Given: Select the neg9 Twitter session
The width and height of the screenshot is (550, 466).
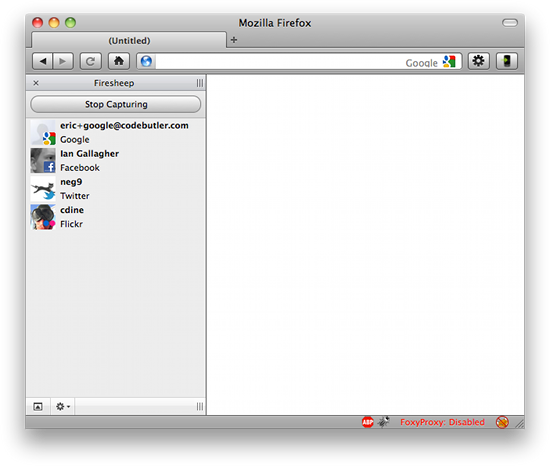Looking at the screenshot, I should 116,189.
